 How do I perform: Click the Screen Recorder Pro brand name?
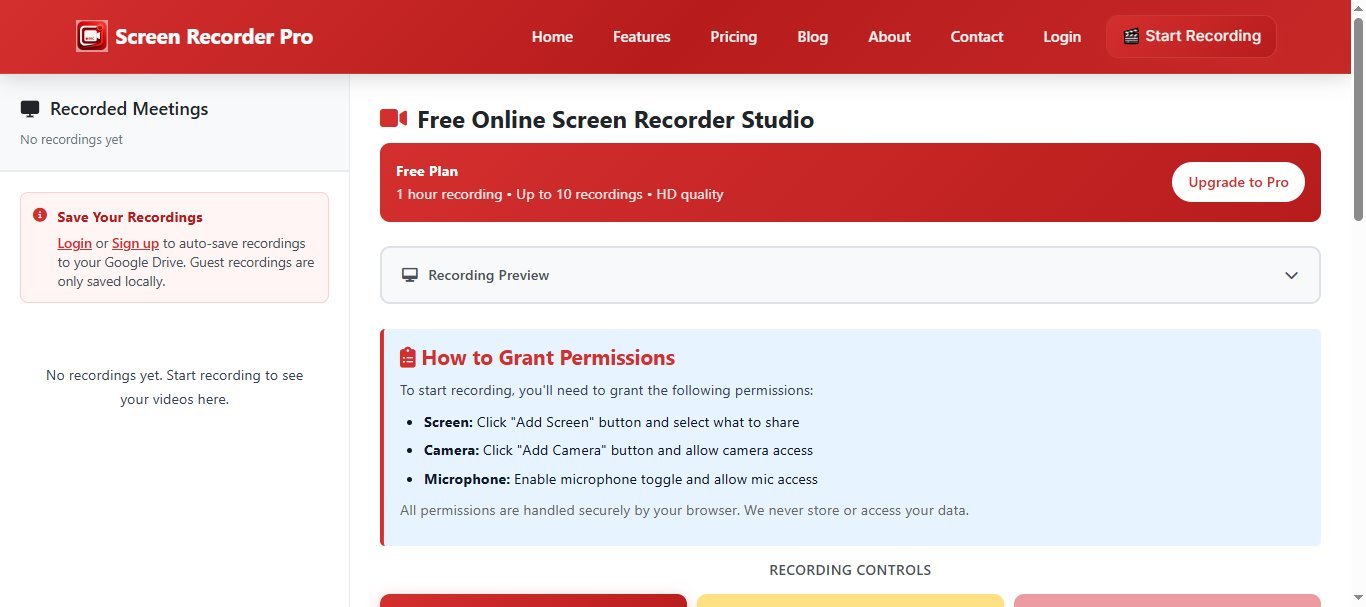click(x=214, y=37)
